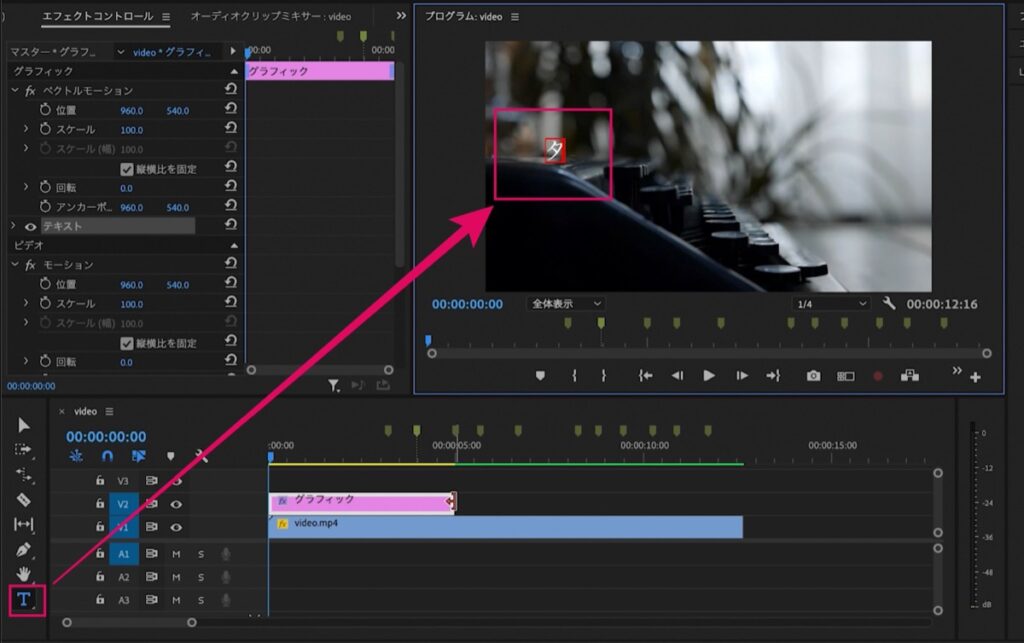Select the Track Select Forward tool

(23, 450)
